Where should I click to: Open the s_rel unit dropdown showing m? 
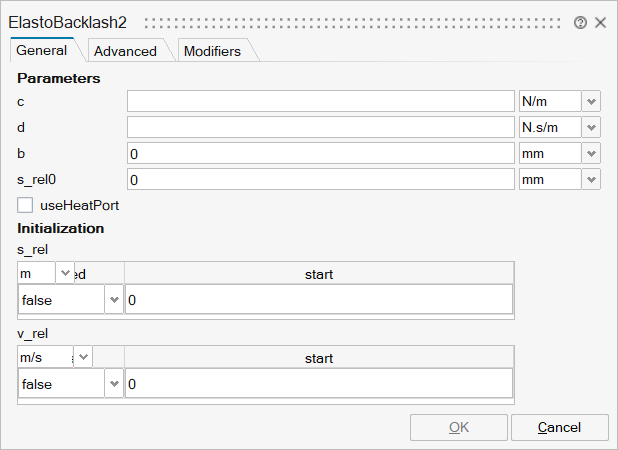tap(65, 273)
